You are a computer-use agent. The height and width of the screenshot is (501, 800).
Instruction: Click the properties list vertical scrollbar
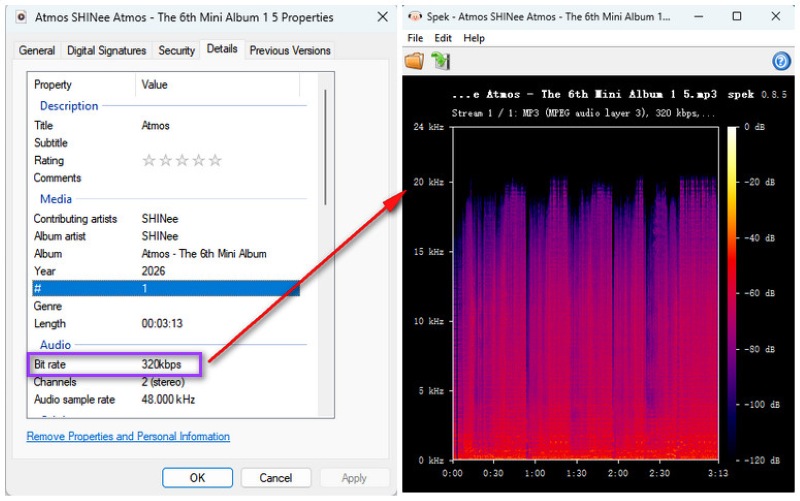(x=325, y=147)
